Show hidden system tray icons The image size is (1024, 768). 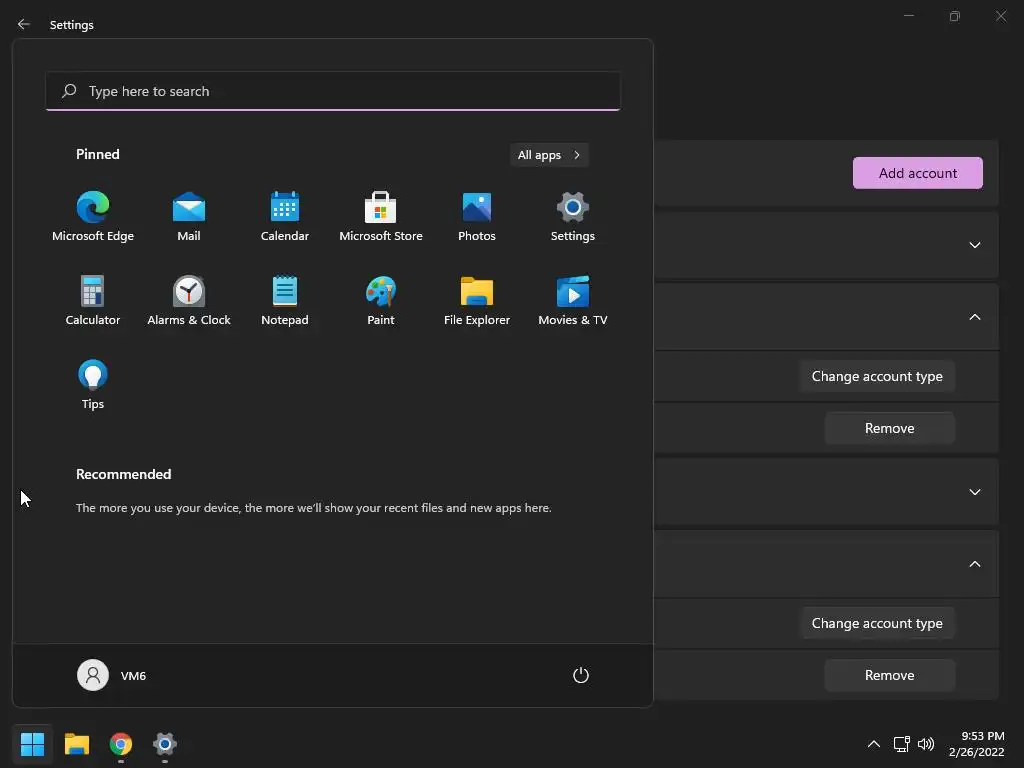coord(874,744)
